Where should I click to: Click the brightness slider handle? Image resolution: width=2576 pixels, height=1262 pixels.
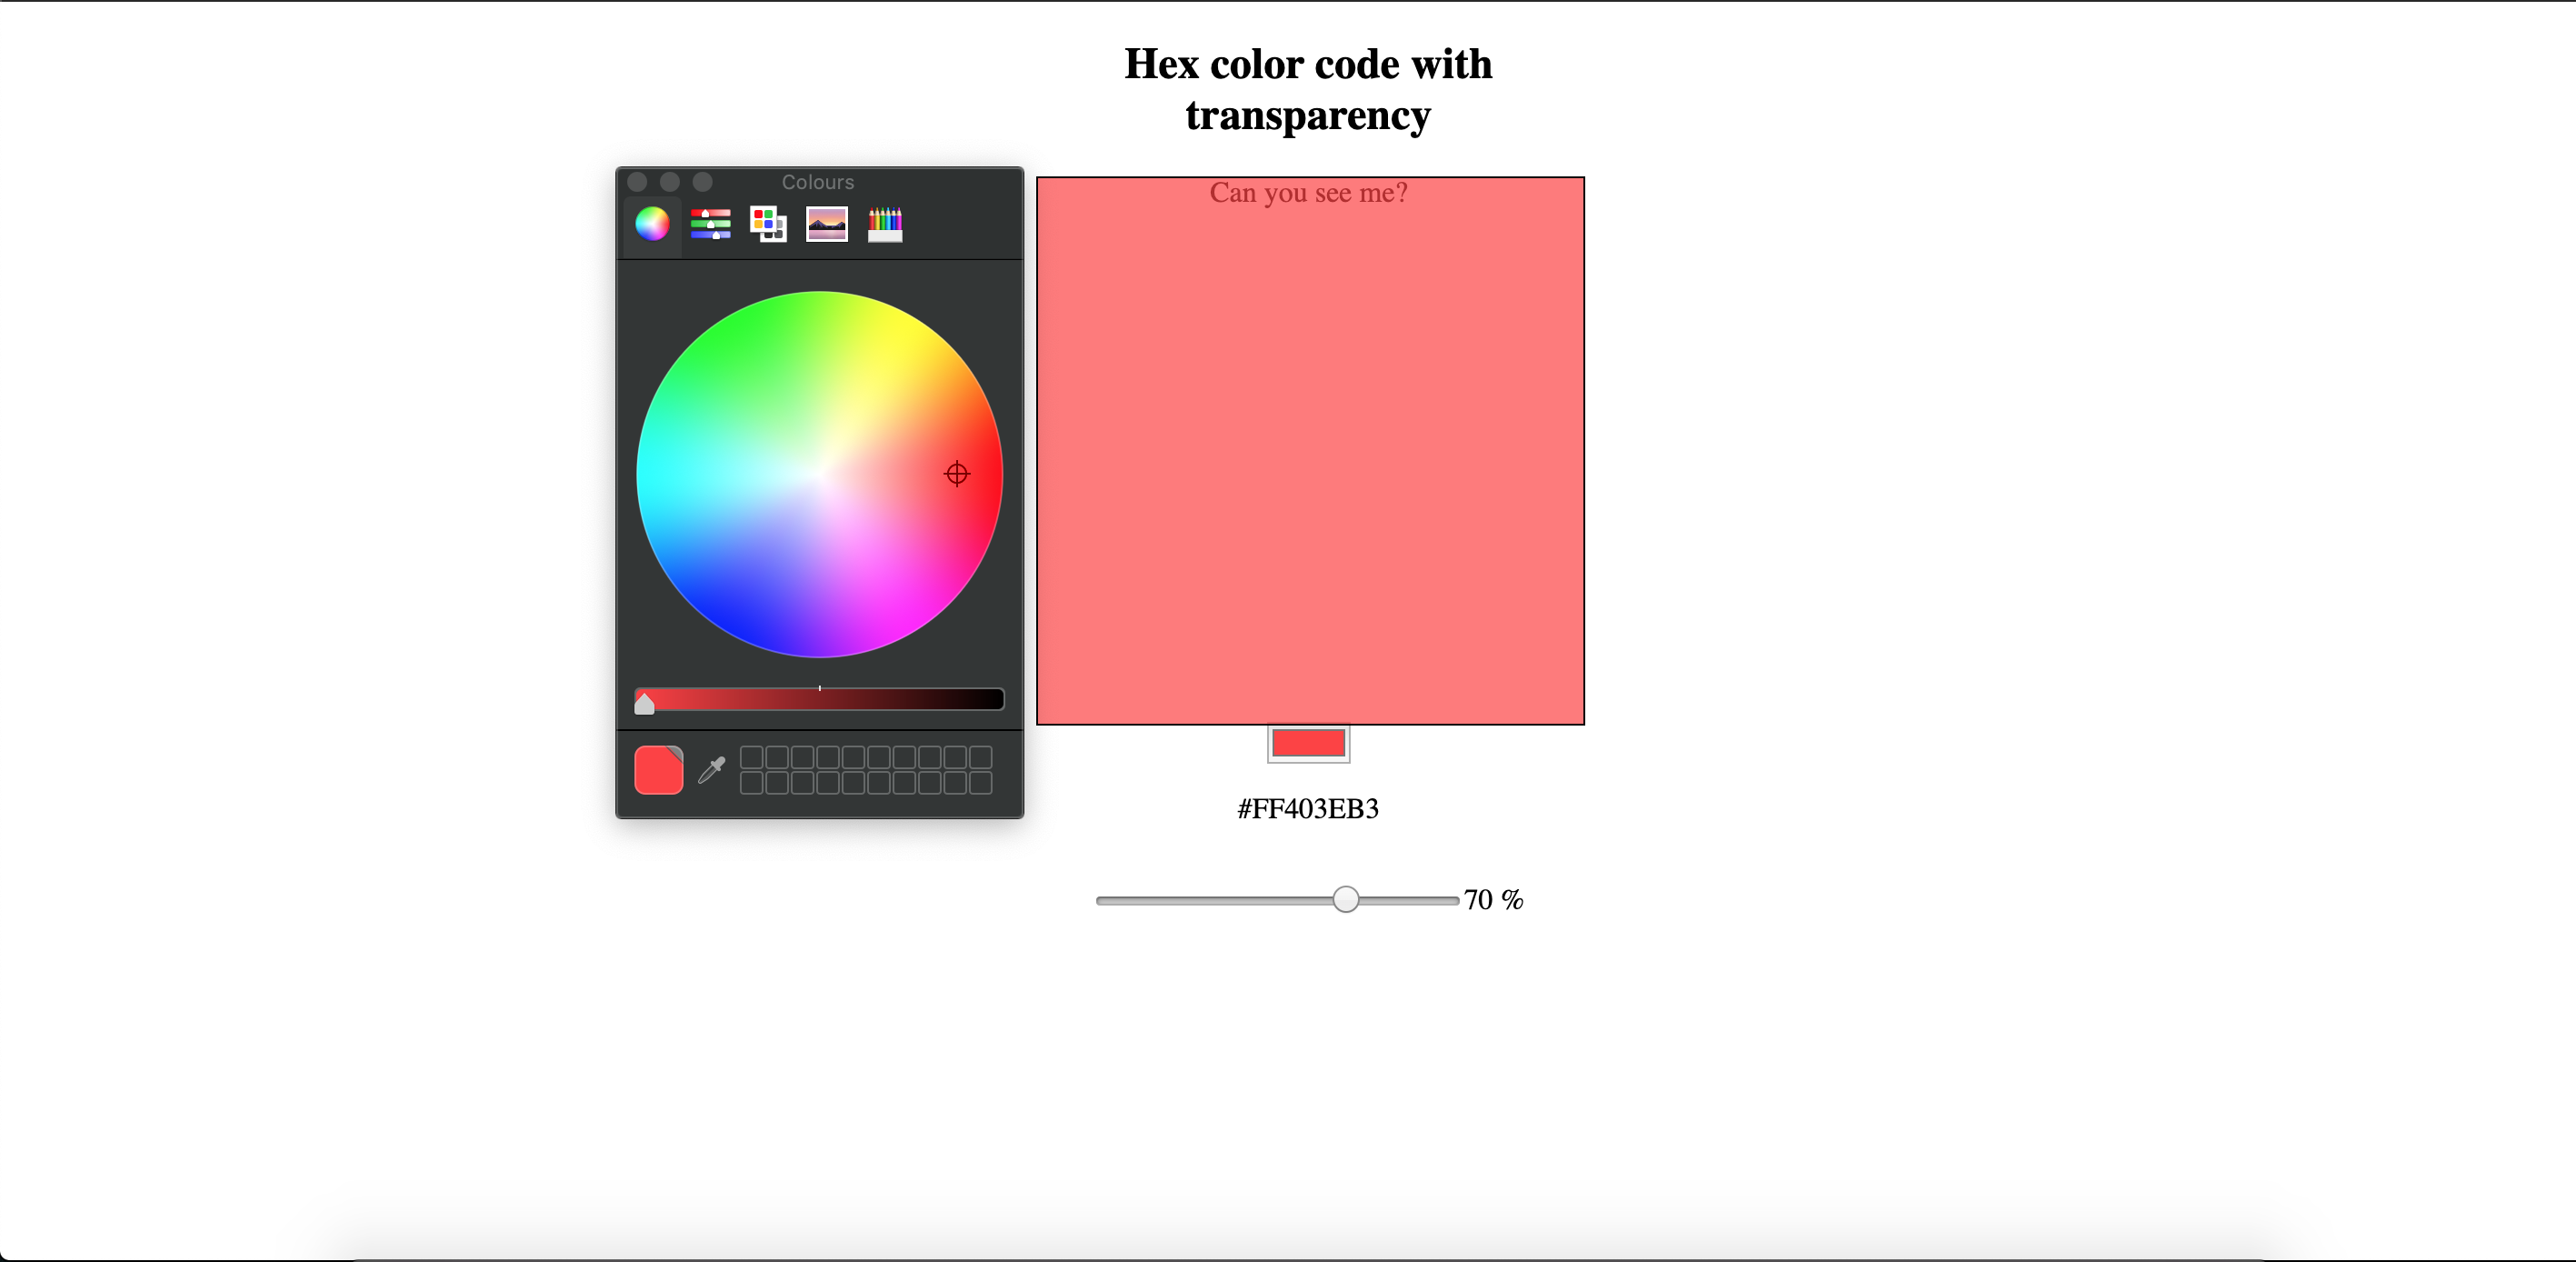pyautogui.click(x=646, y=702)
